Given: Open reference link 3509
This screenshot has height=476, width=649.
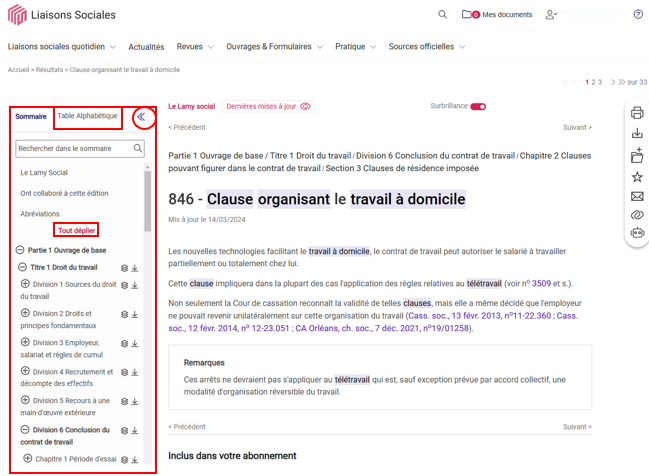Looking at the screenshot, I should tap(541, 284).
